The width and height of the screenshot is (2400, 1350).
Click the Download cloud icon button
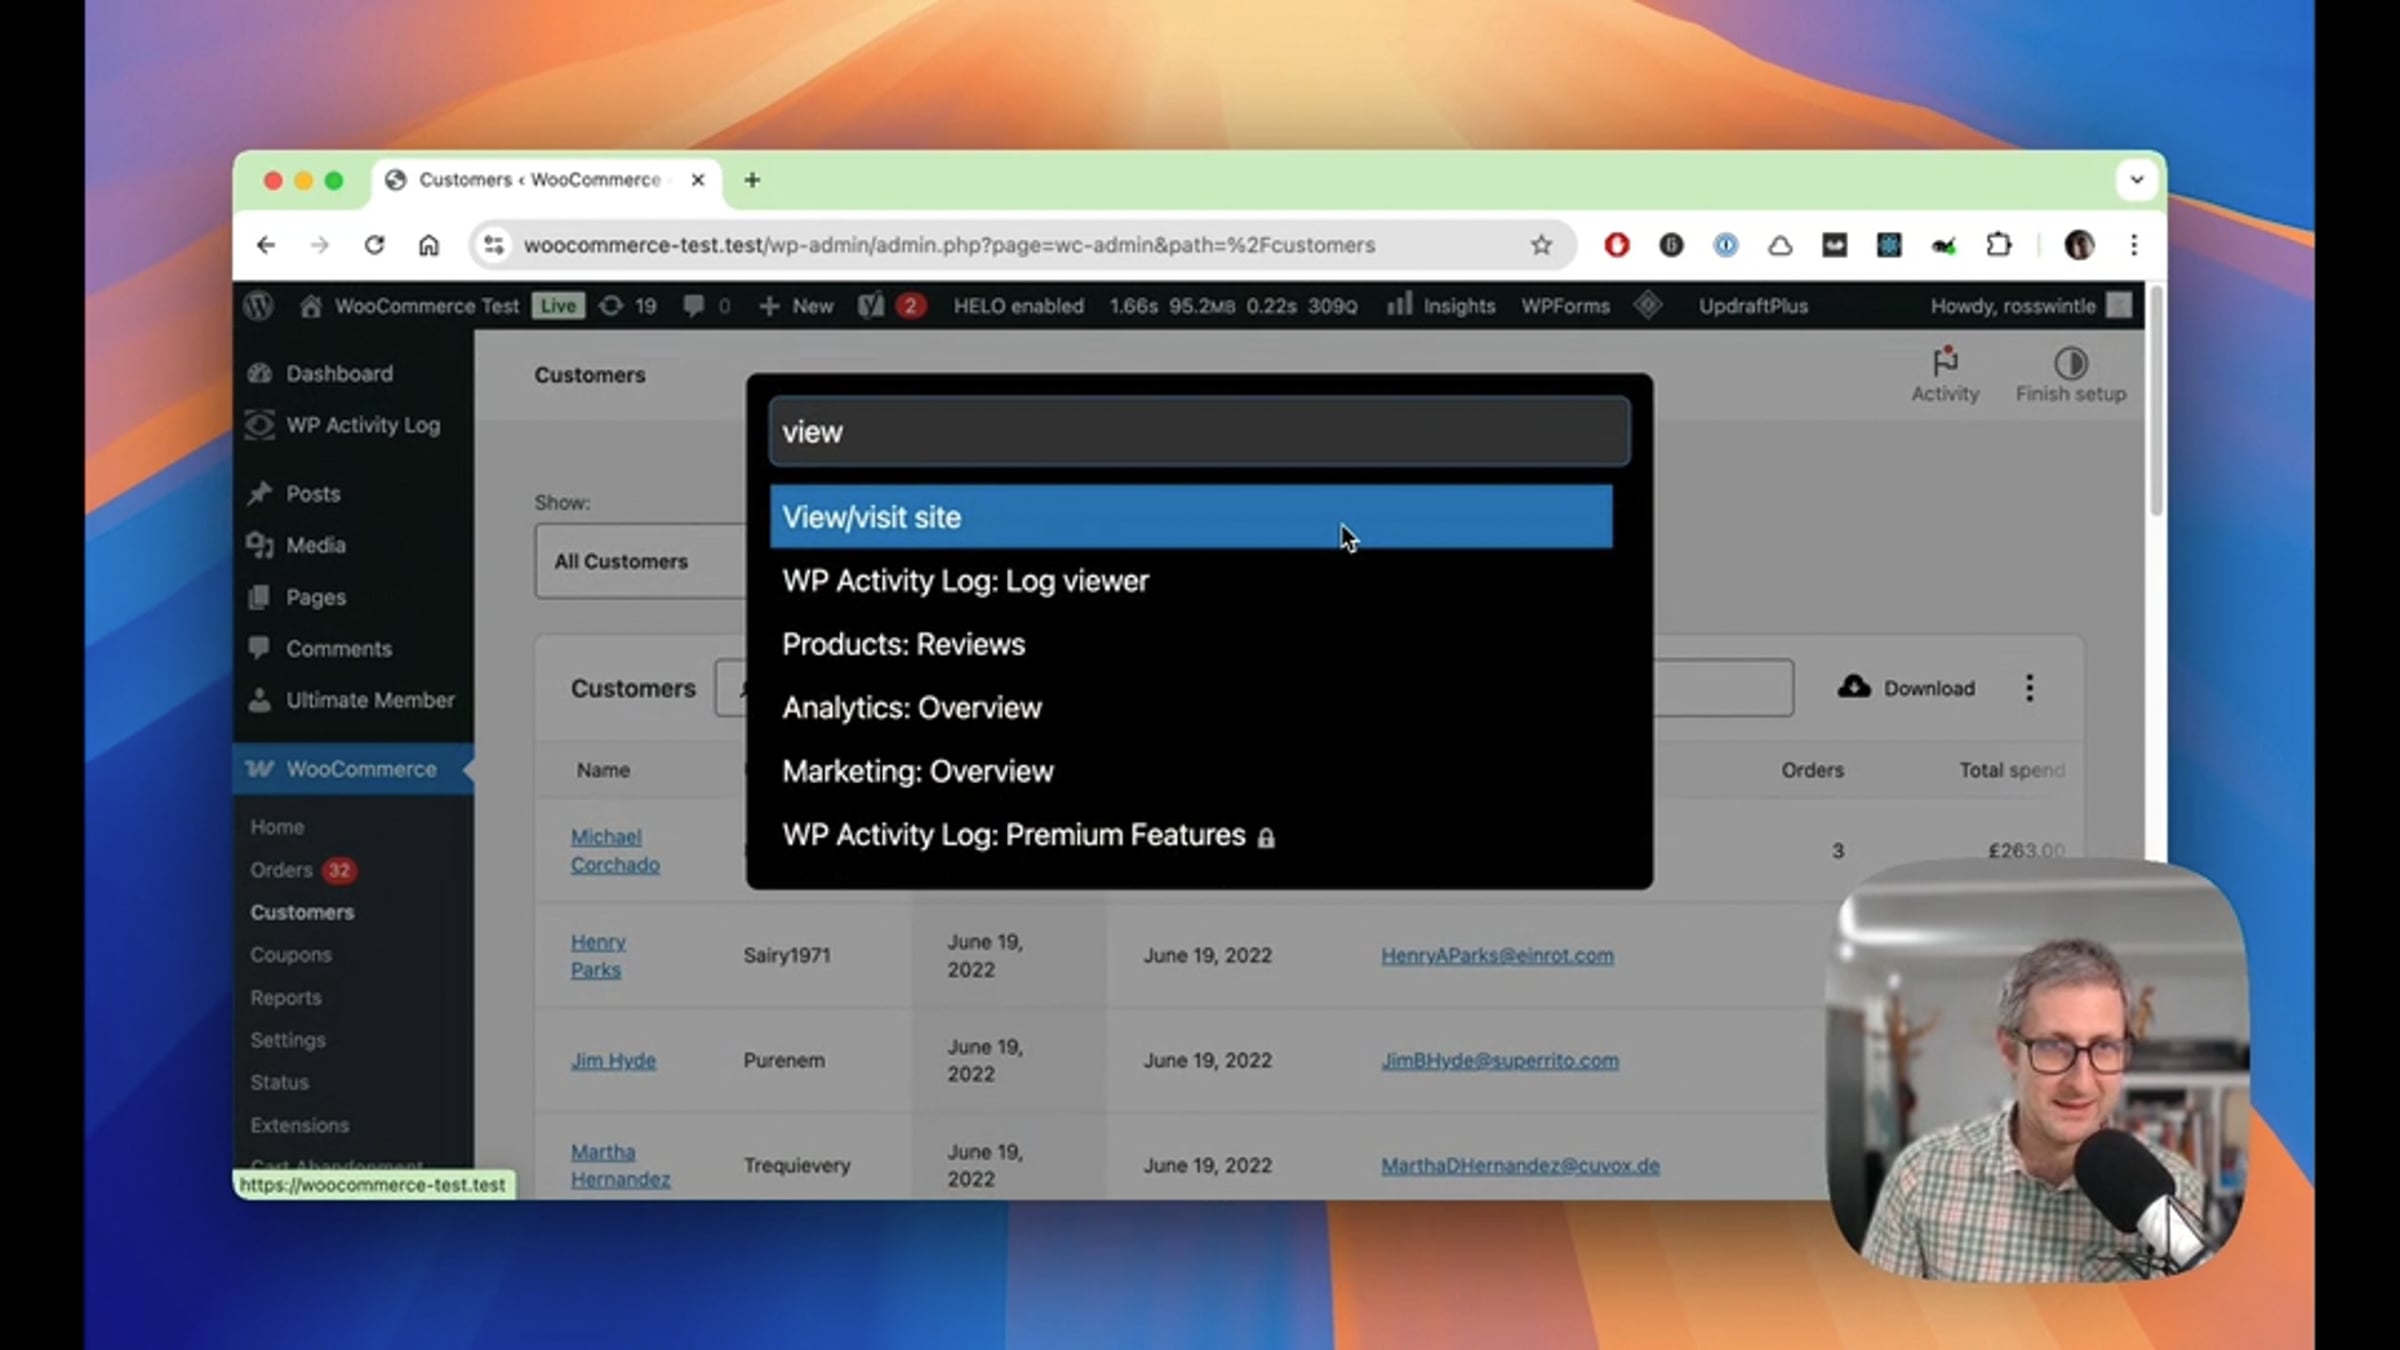1906,688
